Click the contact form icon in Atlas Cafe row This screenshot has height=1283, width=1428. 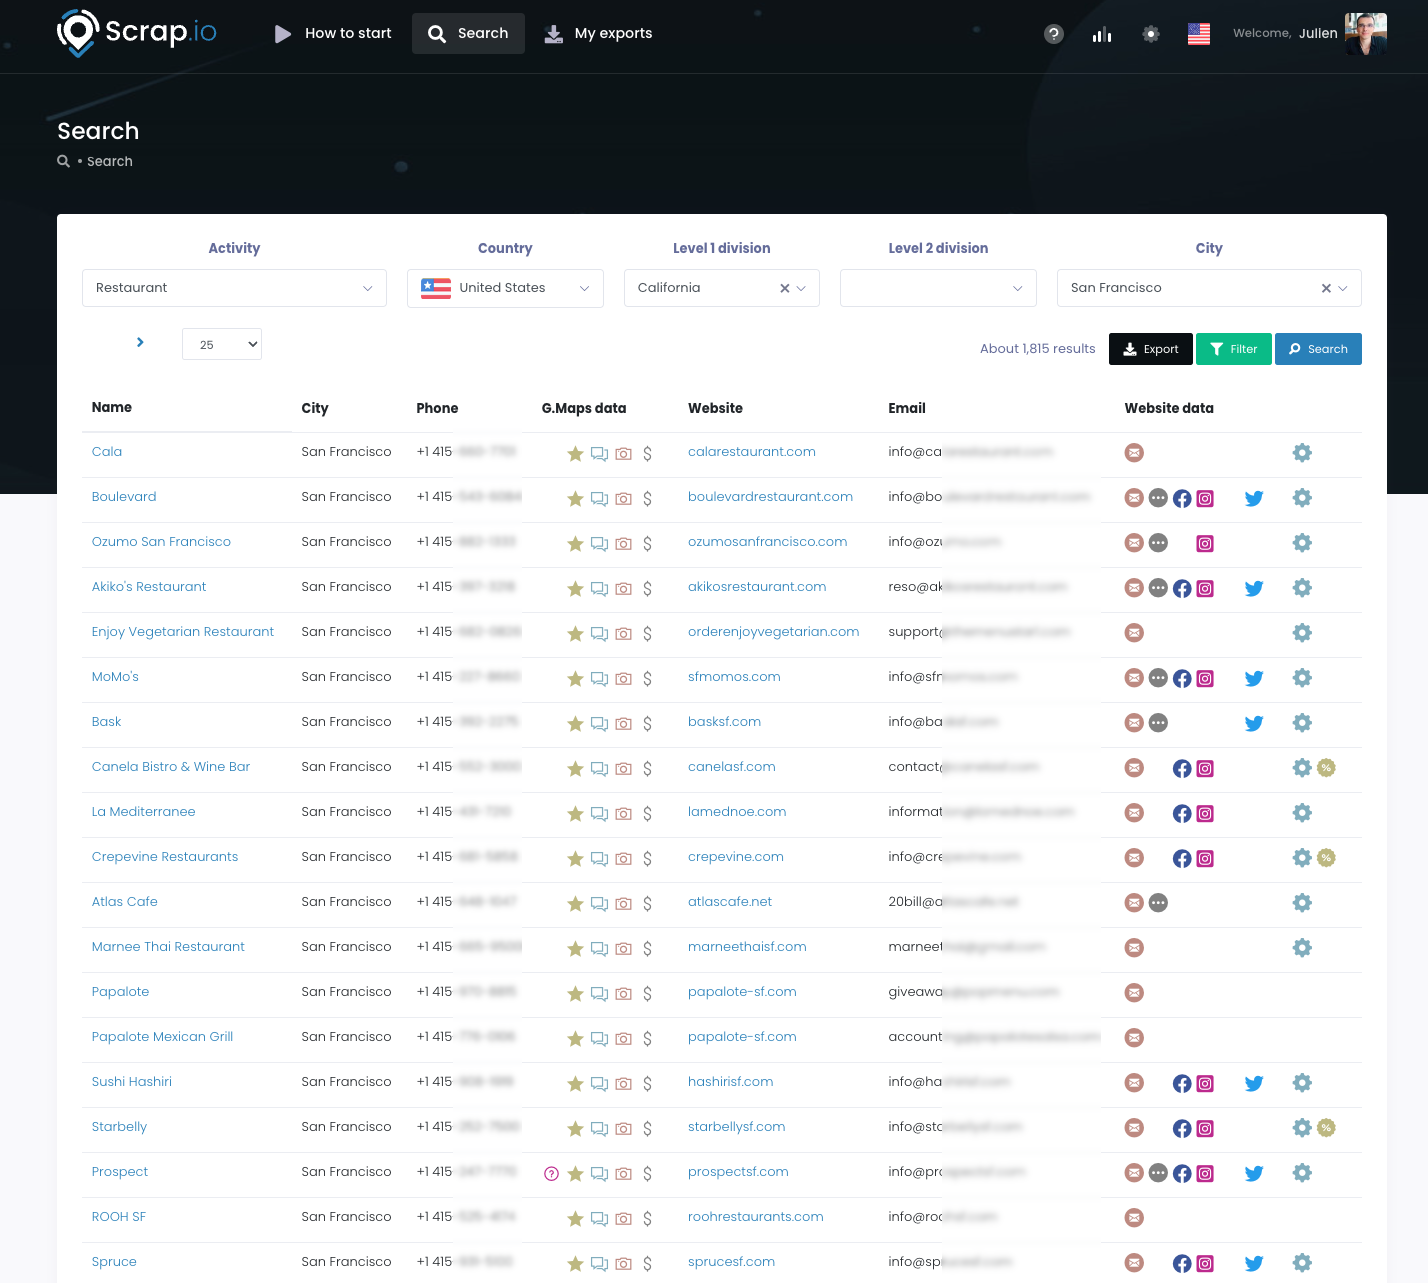pos(1158,903)
